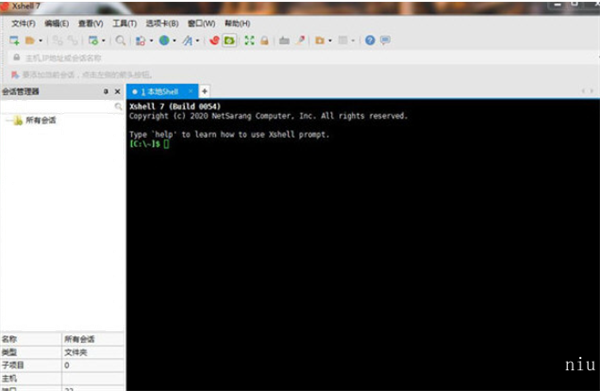Viewport: 600px width, 391px height.
Task: Open the 编辑(E) menu
Action: coord(57,24)
